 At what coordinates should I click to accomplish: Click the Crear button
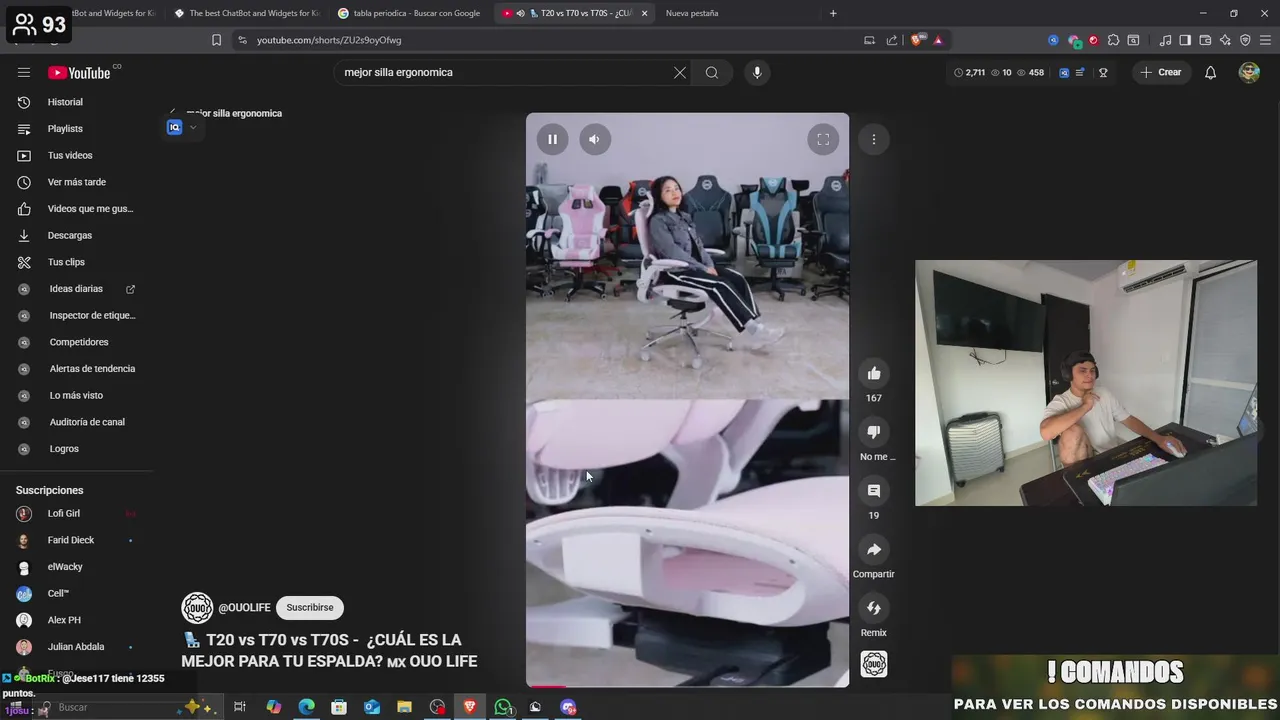coord(1162,72)
